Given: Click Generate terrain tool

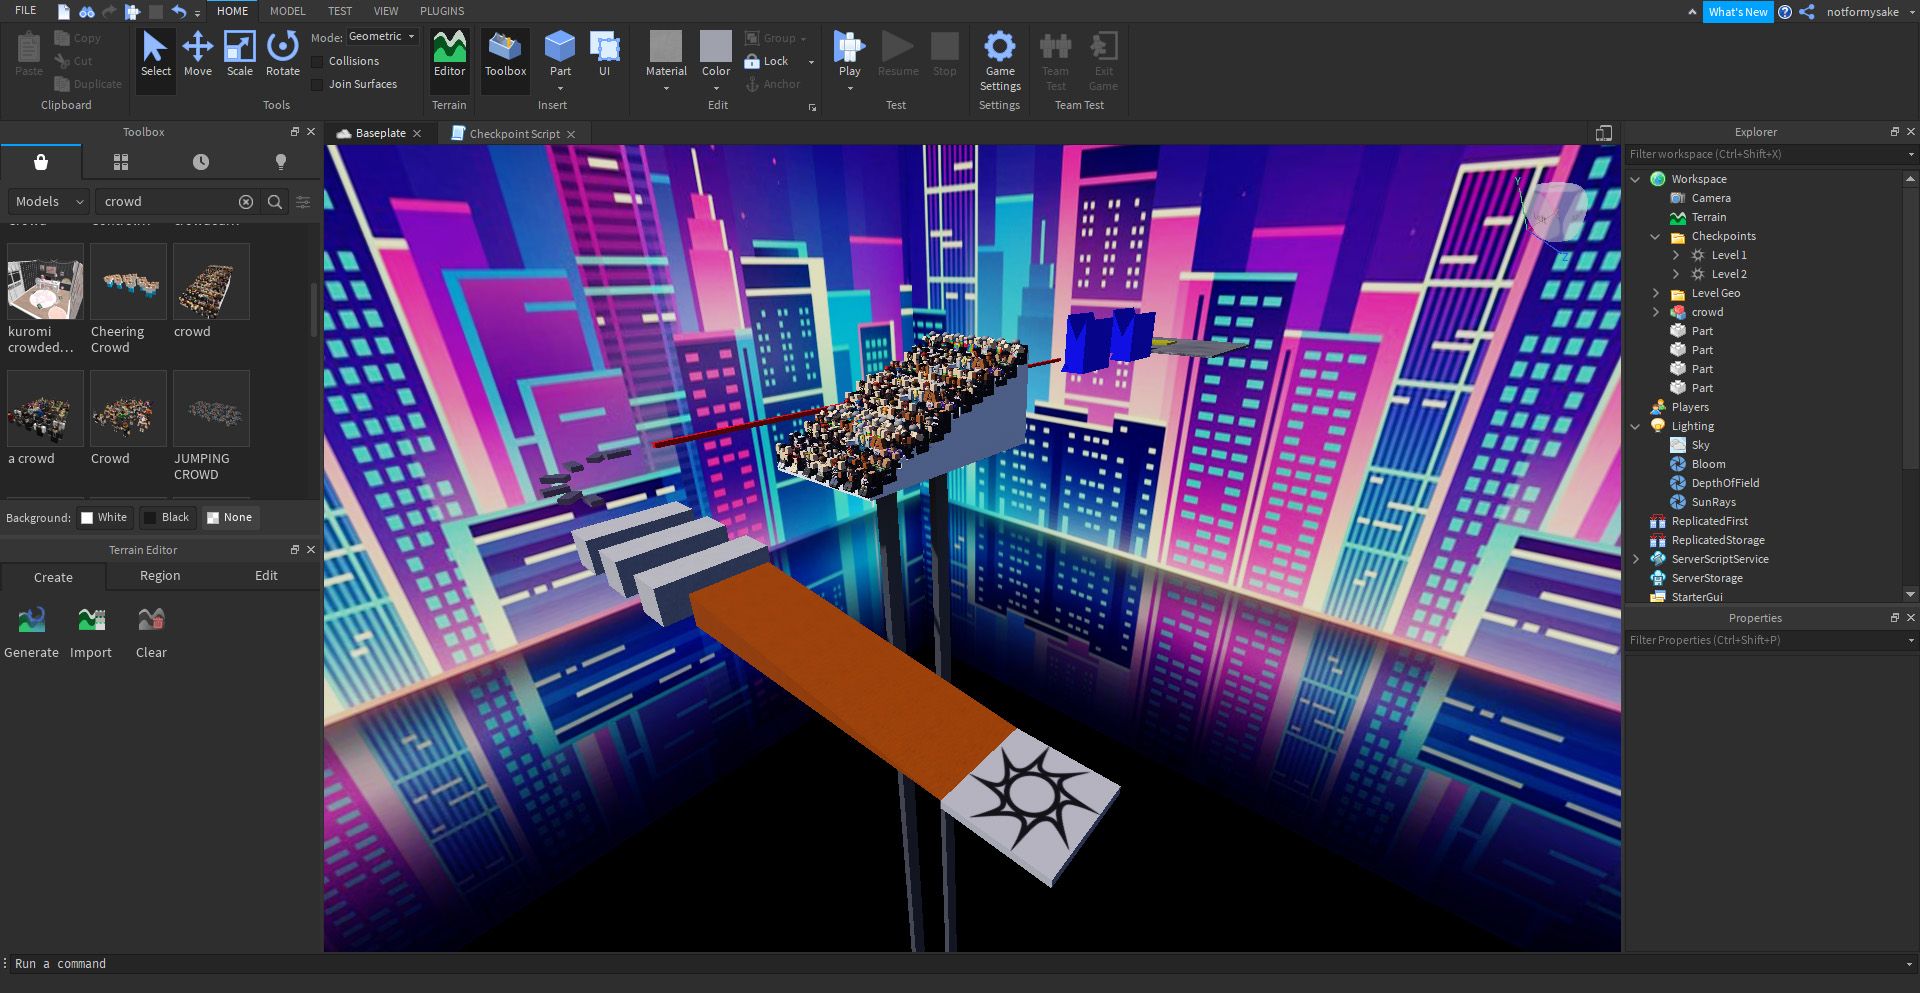Looking at the screenshot, I should (x=32, y=633).
